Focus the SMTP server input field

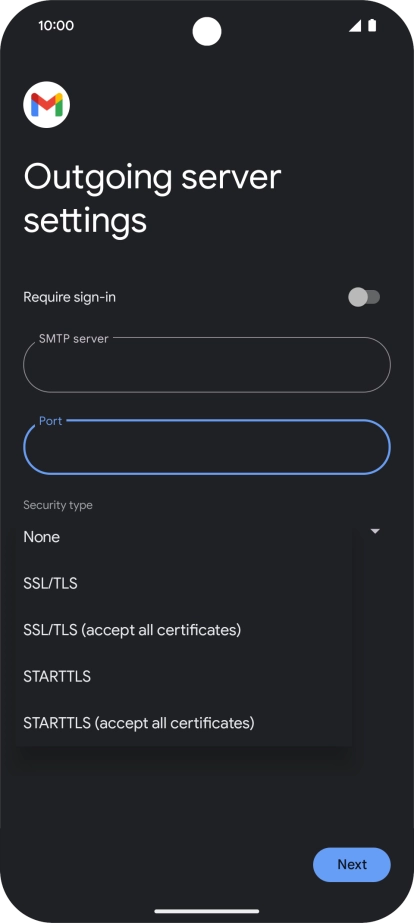(207, 365)
